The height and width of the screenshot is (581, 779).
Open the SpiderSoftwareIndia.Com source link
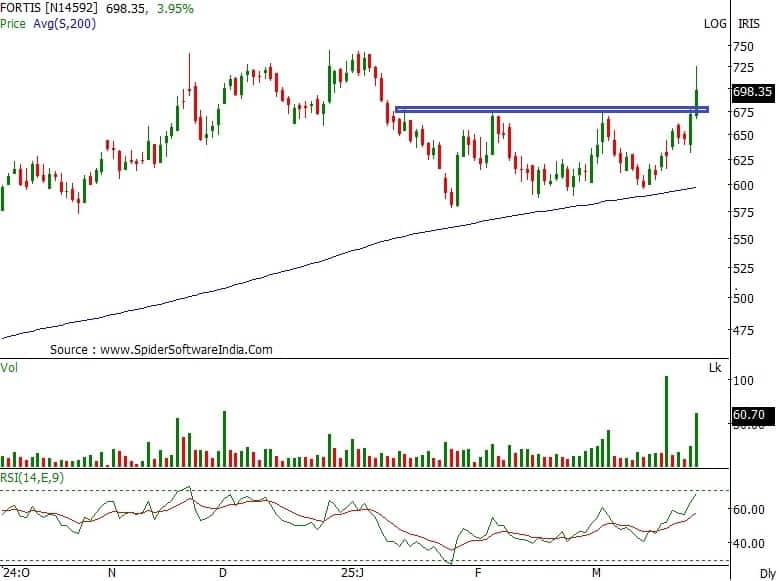coord(185,350)
